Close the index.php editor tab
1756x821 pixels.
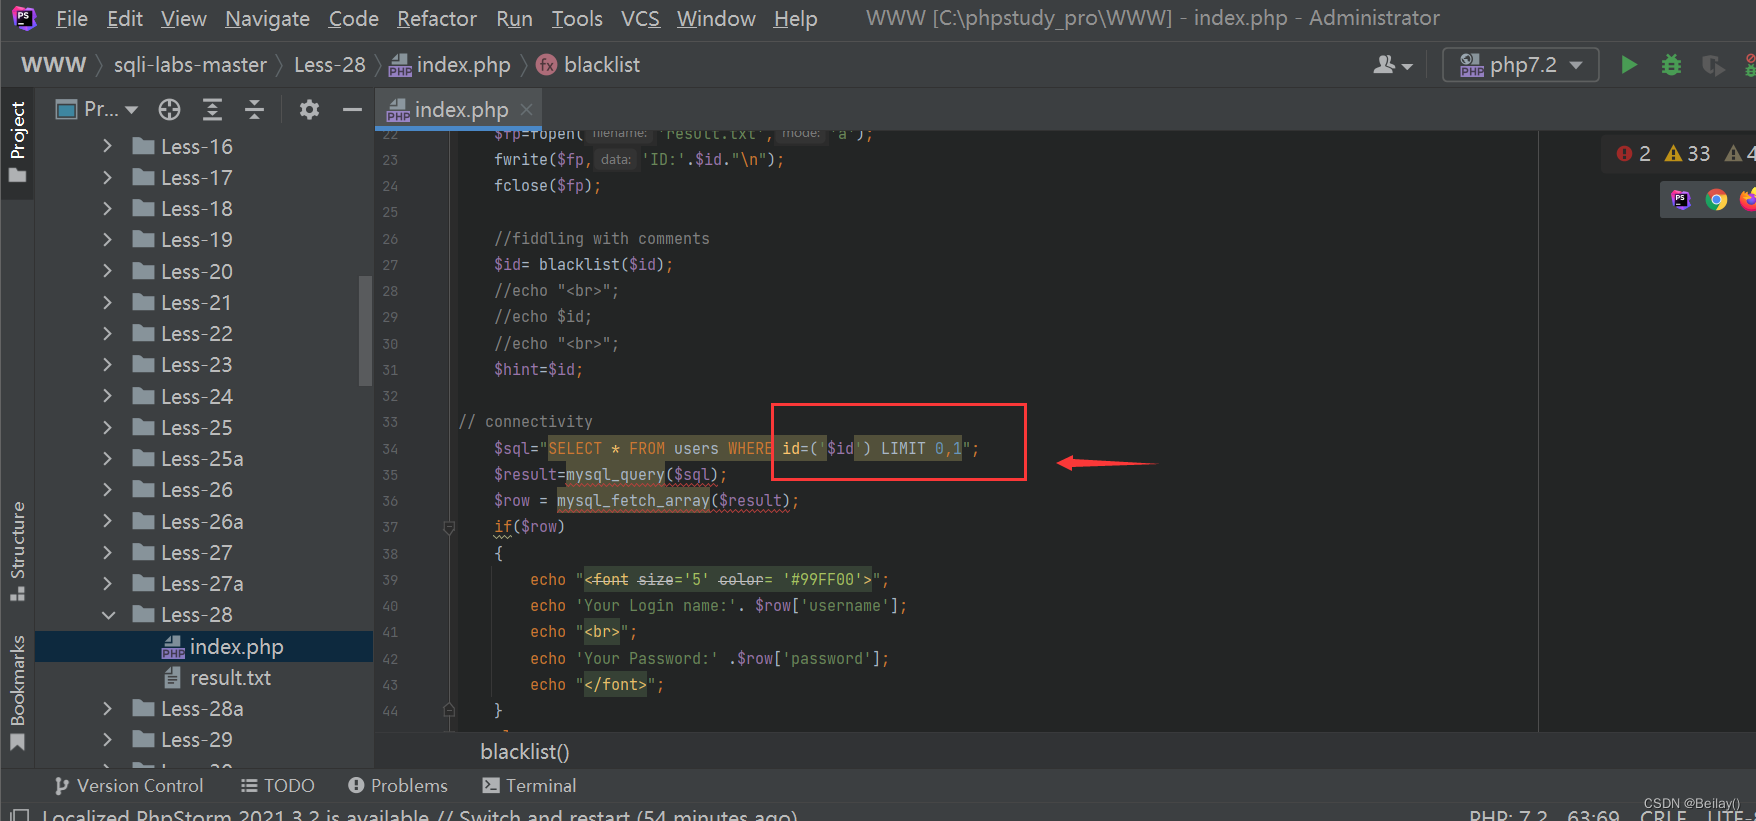[x=527, y=109]
